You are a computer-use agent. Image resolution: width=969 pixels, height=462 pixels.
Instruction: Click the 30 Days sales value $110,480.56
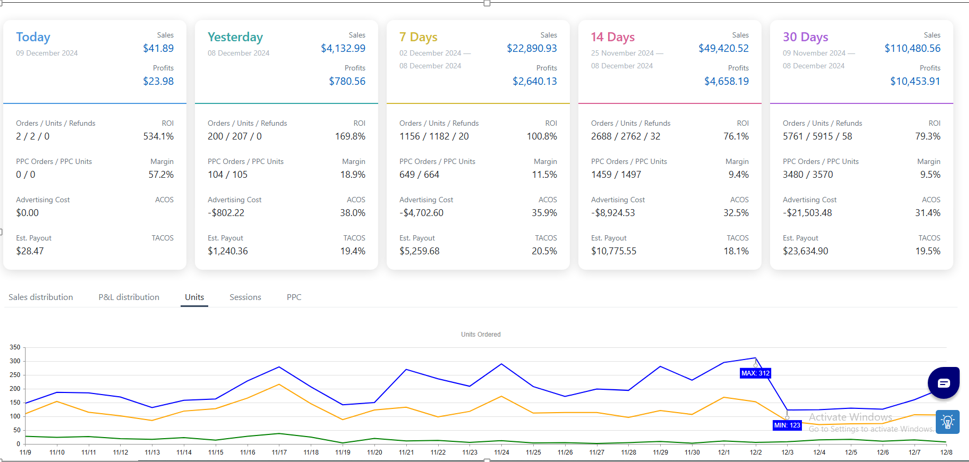(x=912, y=48)
